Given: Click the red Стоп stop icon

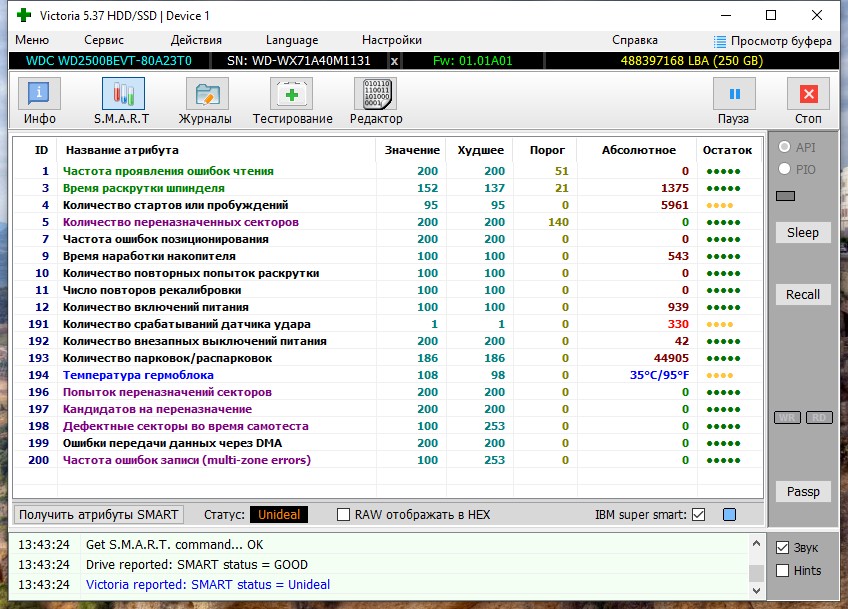Looking at the screenshot, I should tap(808, 94).
